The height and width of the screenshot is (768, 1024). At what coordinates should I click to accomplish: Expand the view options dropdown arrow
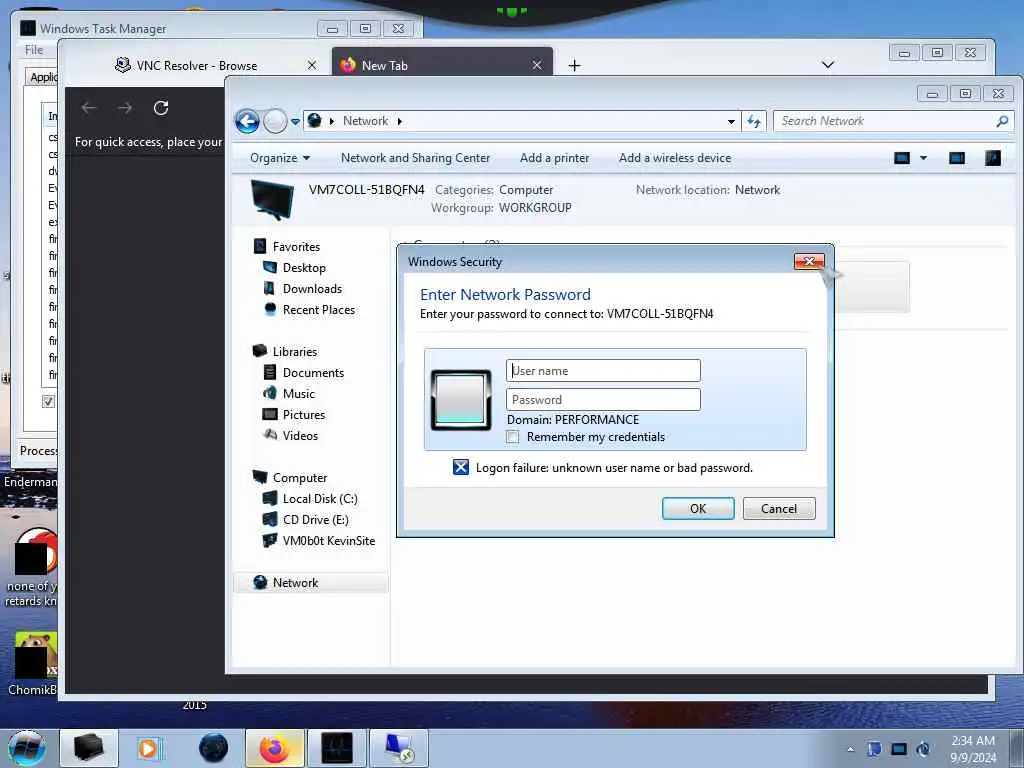coord(923,158)
